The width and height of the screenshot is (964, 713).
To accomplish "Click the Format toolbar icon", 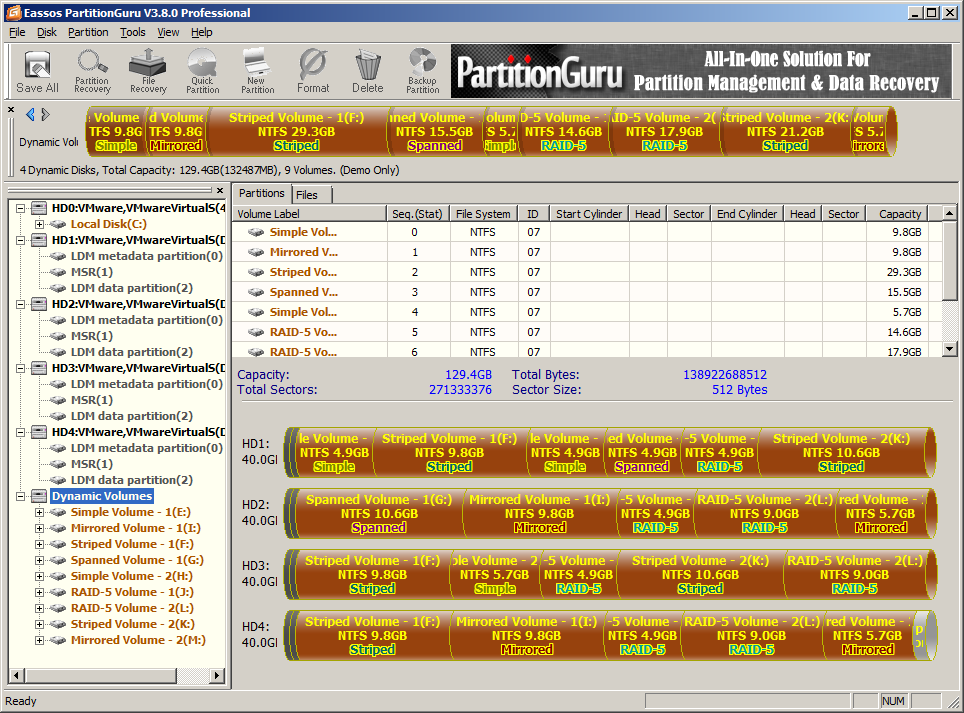I will (x=313, y=72).
